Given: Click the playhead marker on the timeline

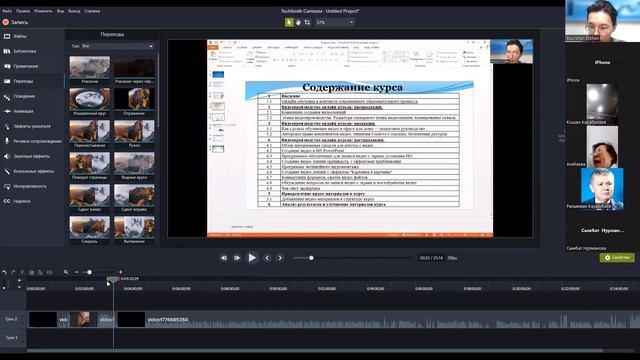Looking at the screenshot, I should (113, 279).
